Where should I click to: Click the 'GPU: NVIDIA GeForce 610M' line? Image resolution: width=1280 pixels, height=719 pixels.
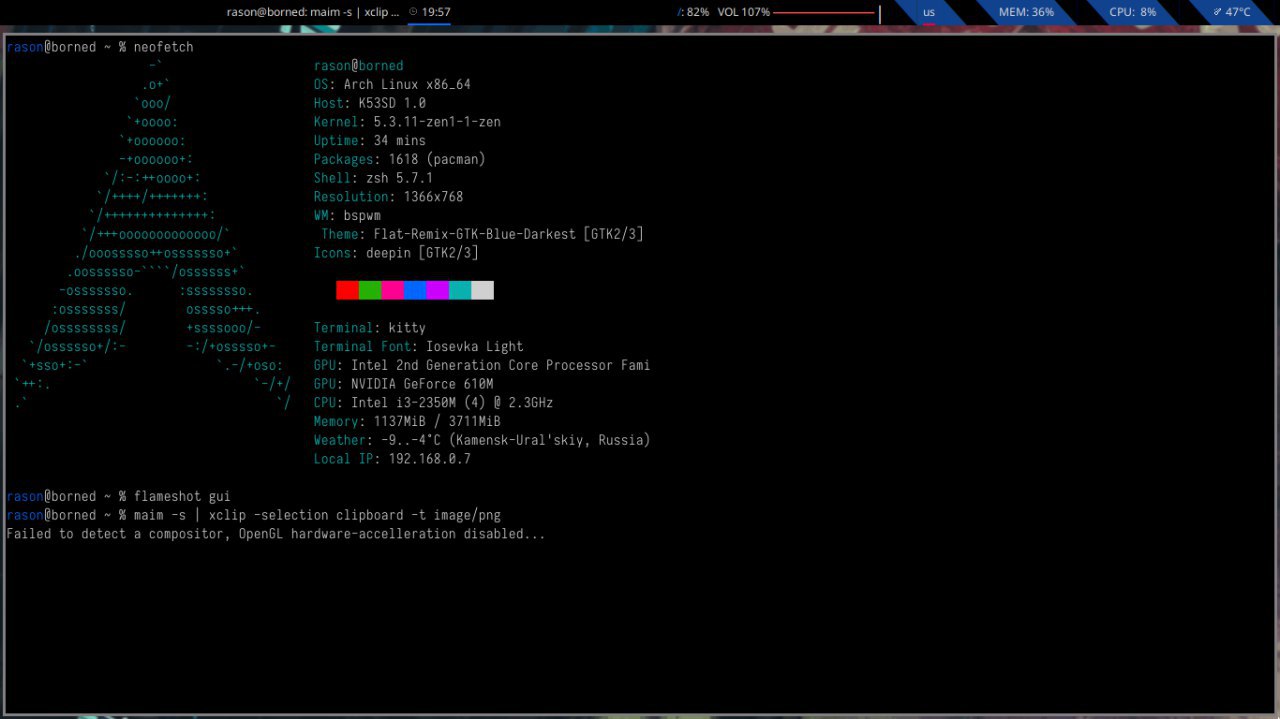(x=403, y=384)
